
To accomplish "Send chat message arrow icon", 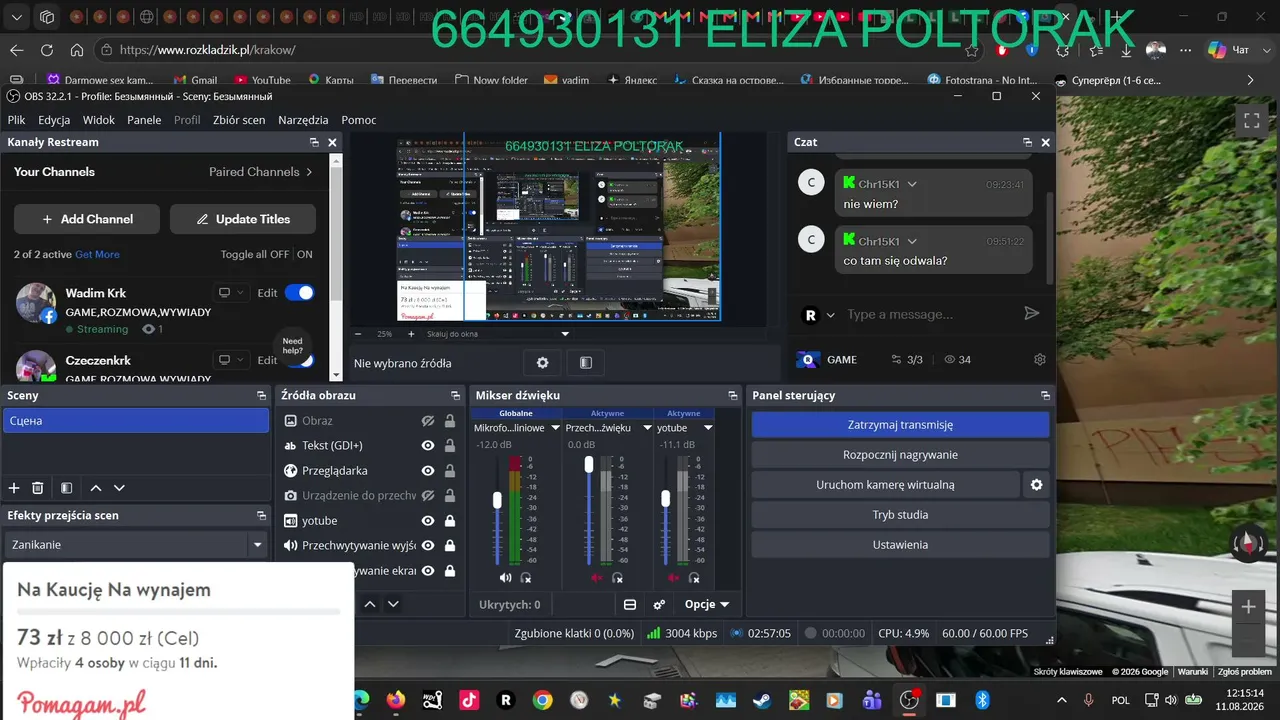I will click(x=1032, y=314).
